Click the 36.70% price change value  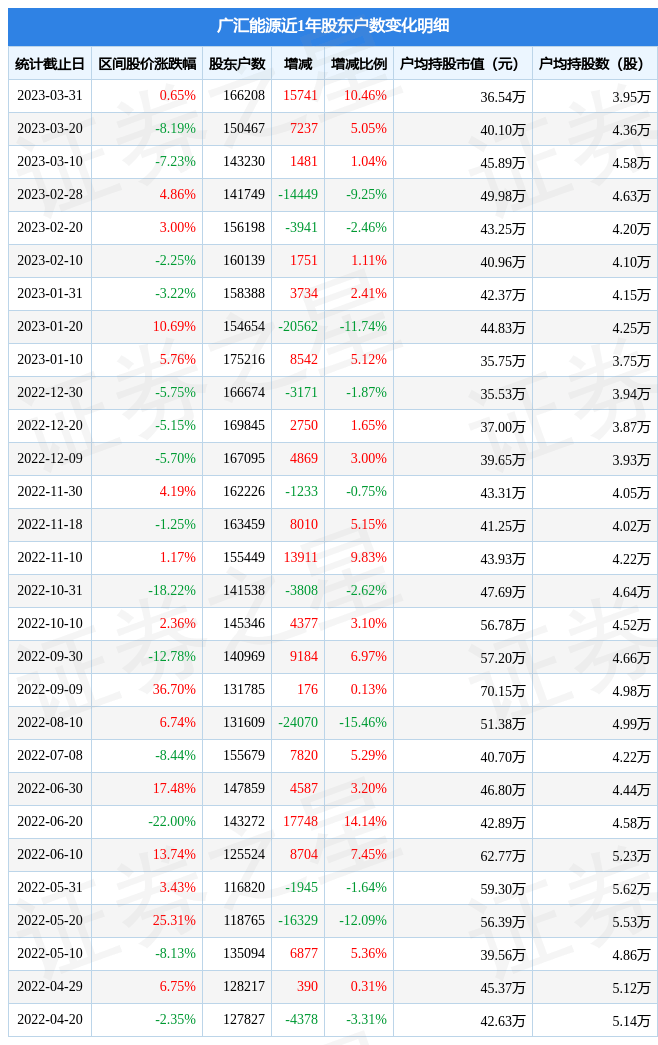[175, 689]
